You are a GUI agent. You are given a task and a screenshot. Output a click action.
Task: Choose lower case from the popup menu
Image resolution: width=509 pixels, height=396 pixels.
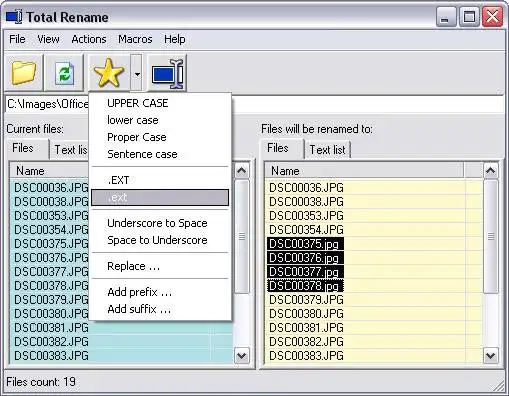160,120
